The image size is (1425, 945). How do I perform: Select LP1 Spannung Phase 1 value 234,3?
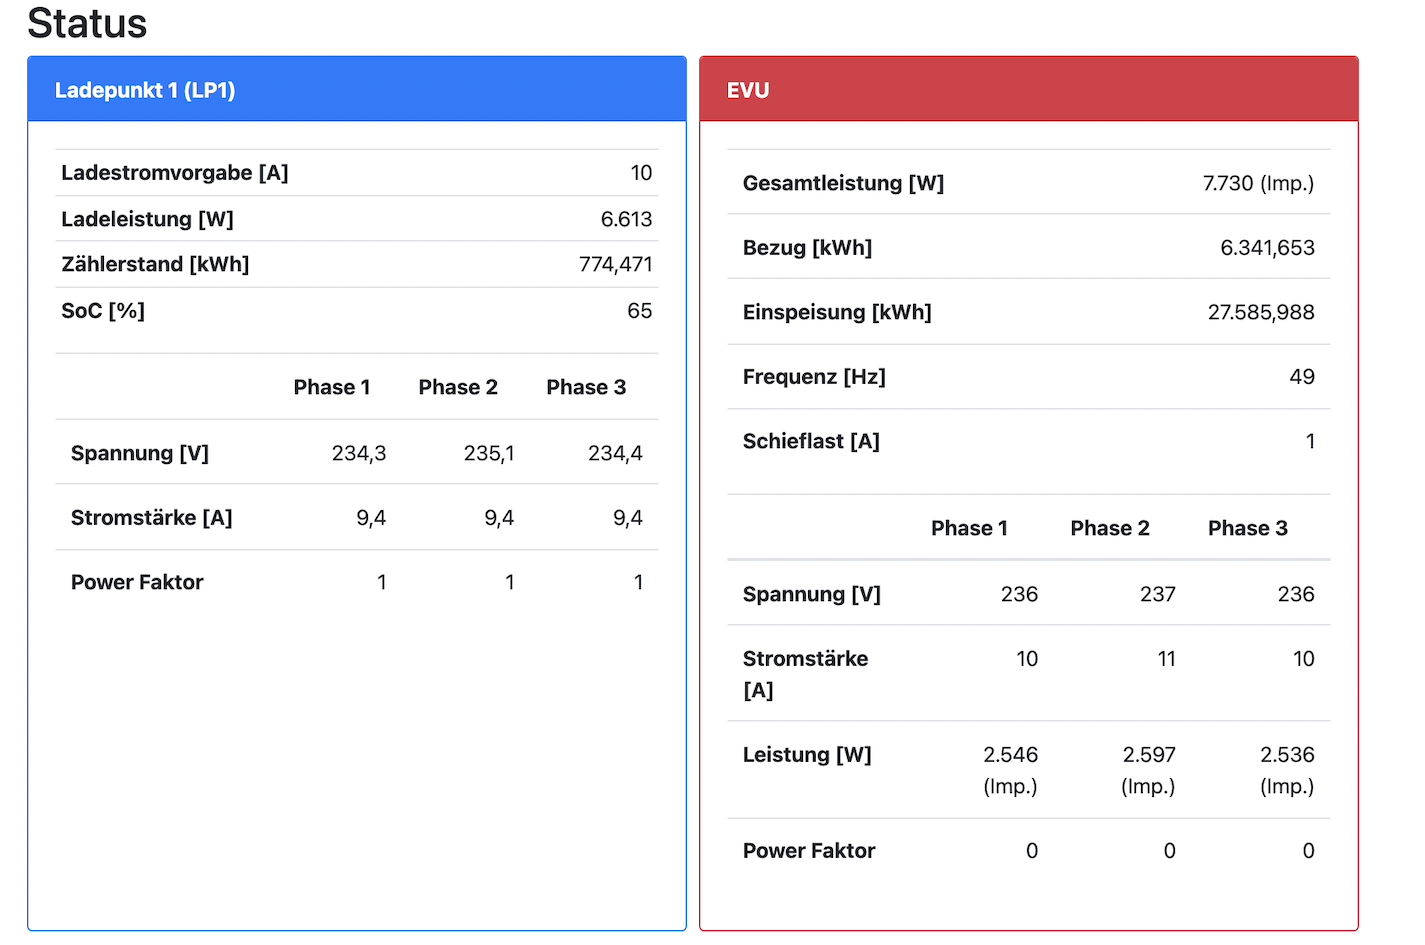pyautogui.click(x=359, y=453)
